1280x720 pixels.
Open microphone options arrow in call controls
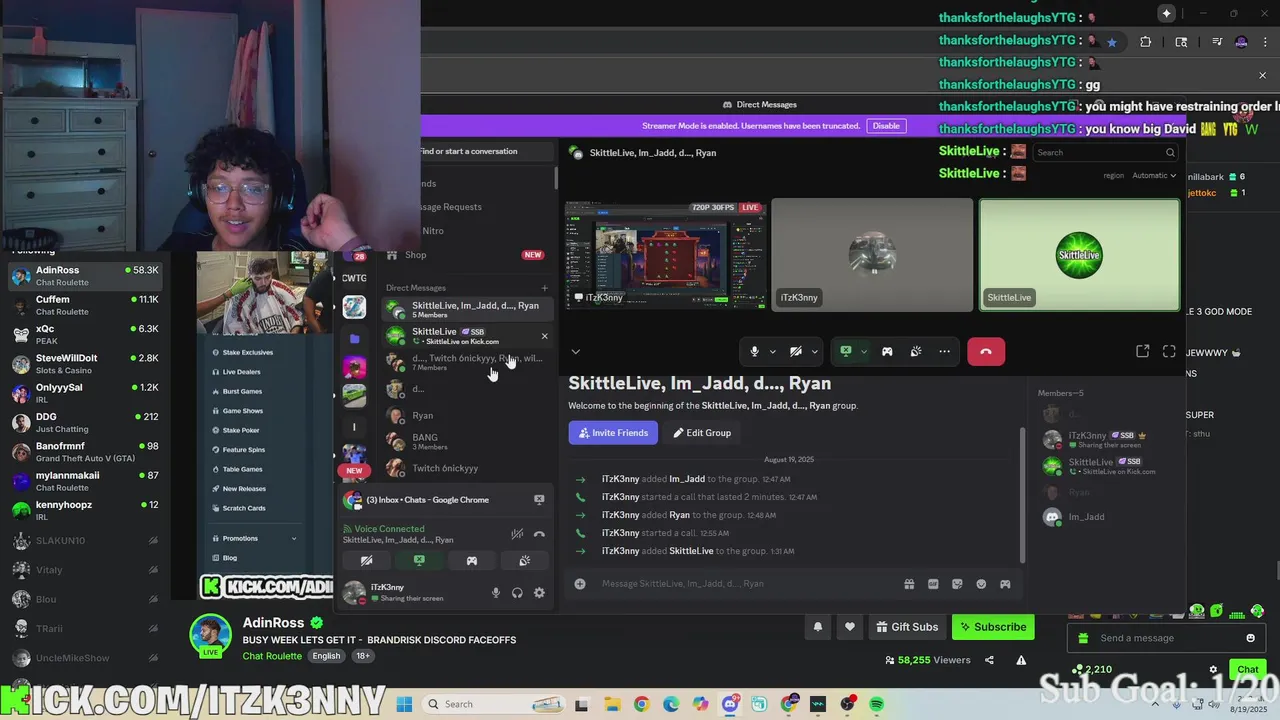tap(772, 352)
